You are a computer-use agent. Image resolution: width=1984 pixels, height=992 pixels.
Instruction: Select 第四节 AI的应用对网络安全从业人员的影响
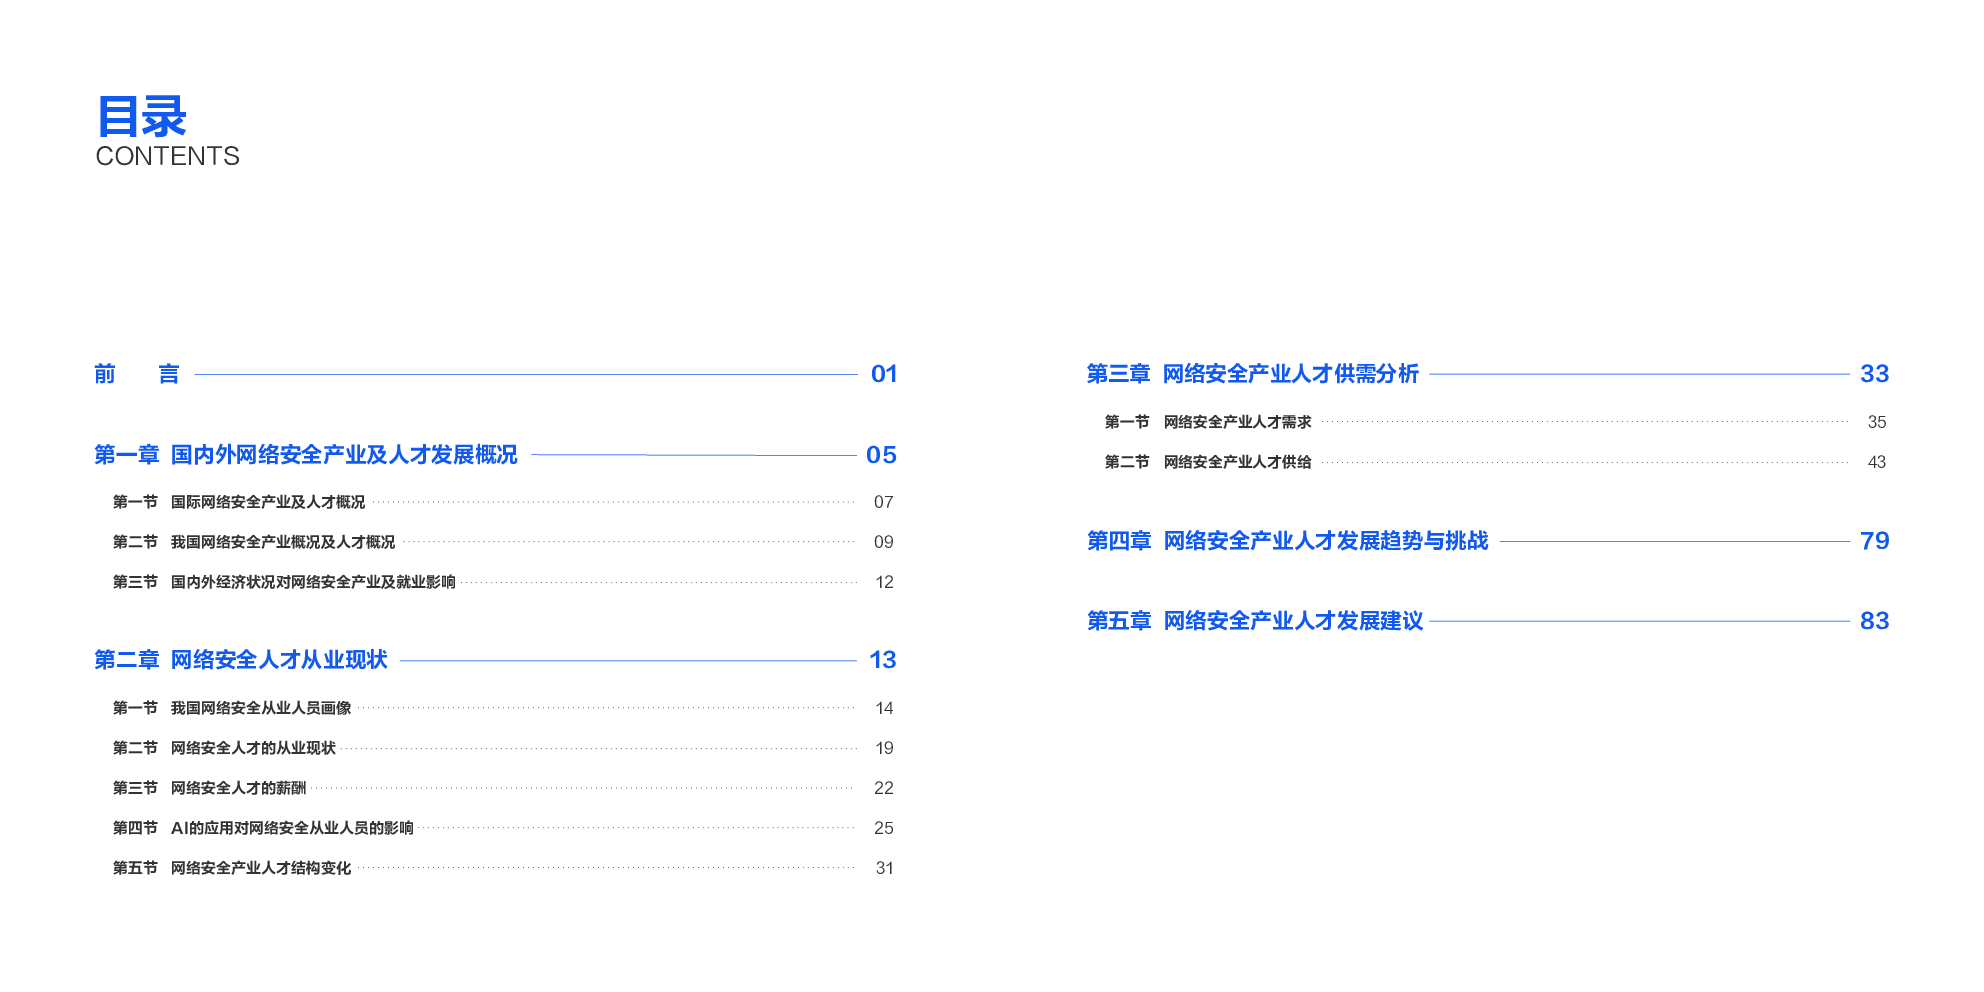[x=263, y=828]
